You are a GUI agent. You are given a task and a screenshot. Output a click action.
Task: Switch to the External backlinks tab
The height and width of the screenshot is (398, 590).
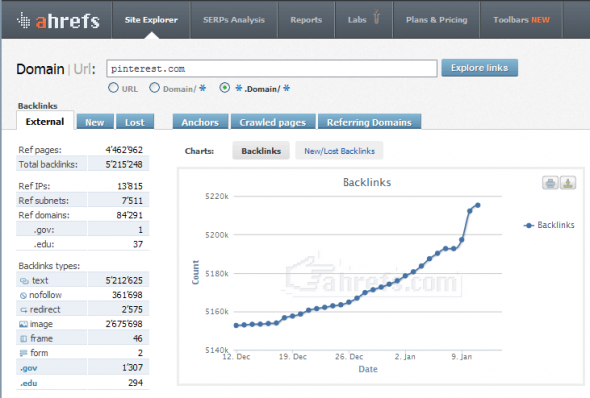click(45, 122)
